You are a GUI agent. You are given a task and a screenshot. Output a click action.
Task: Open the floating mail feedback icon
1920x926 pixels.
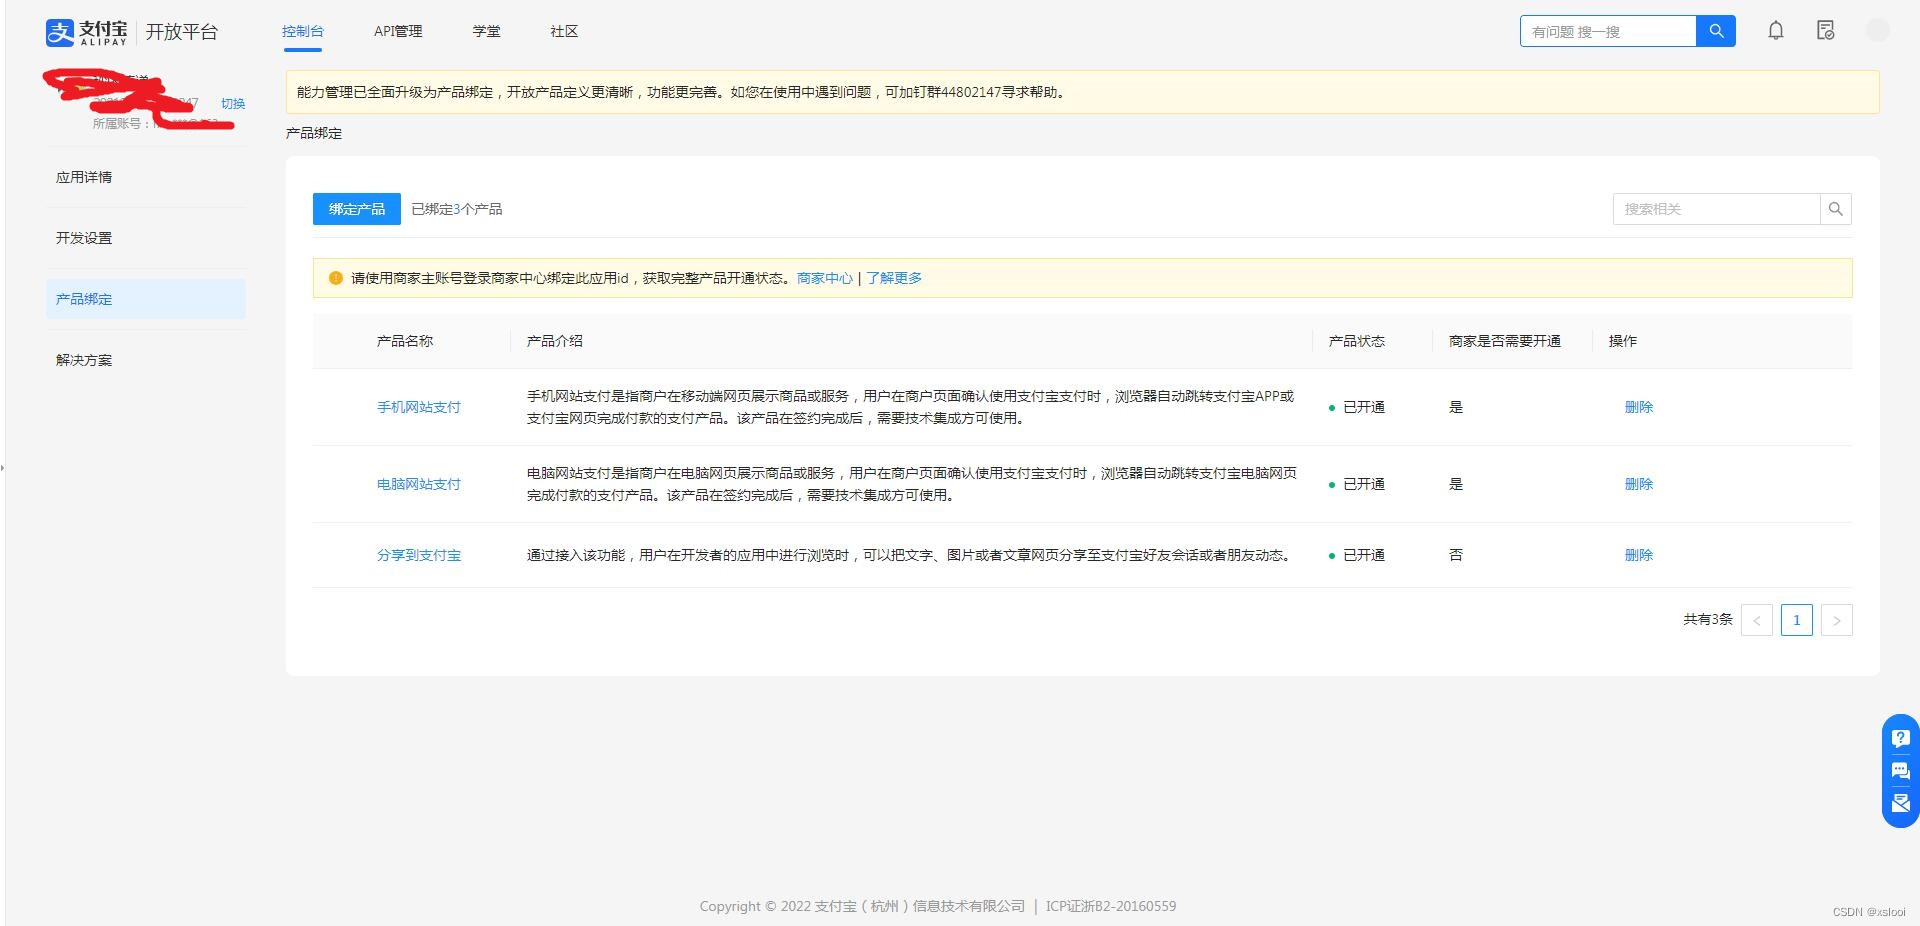(1901, 803)
